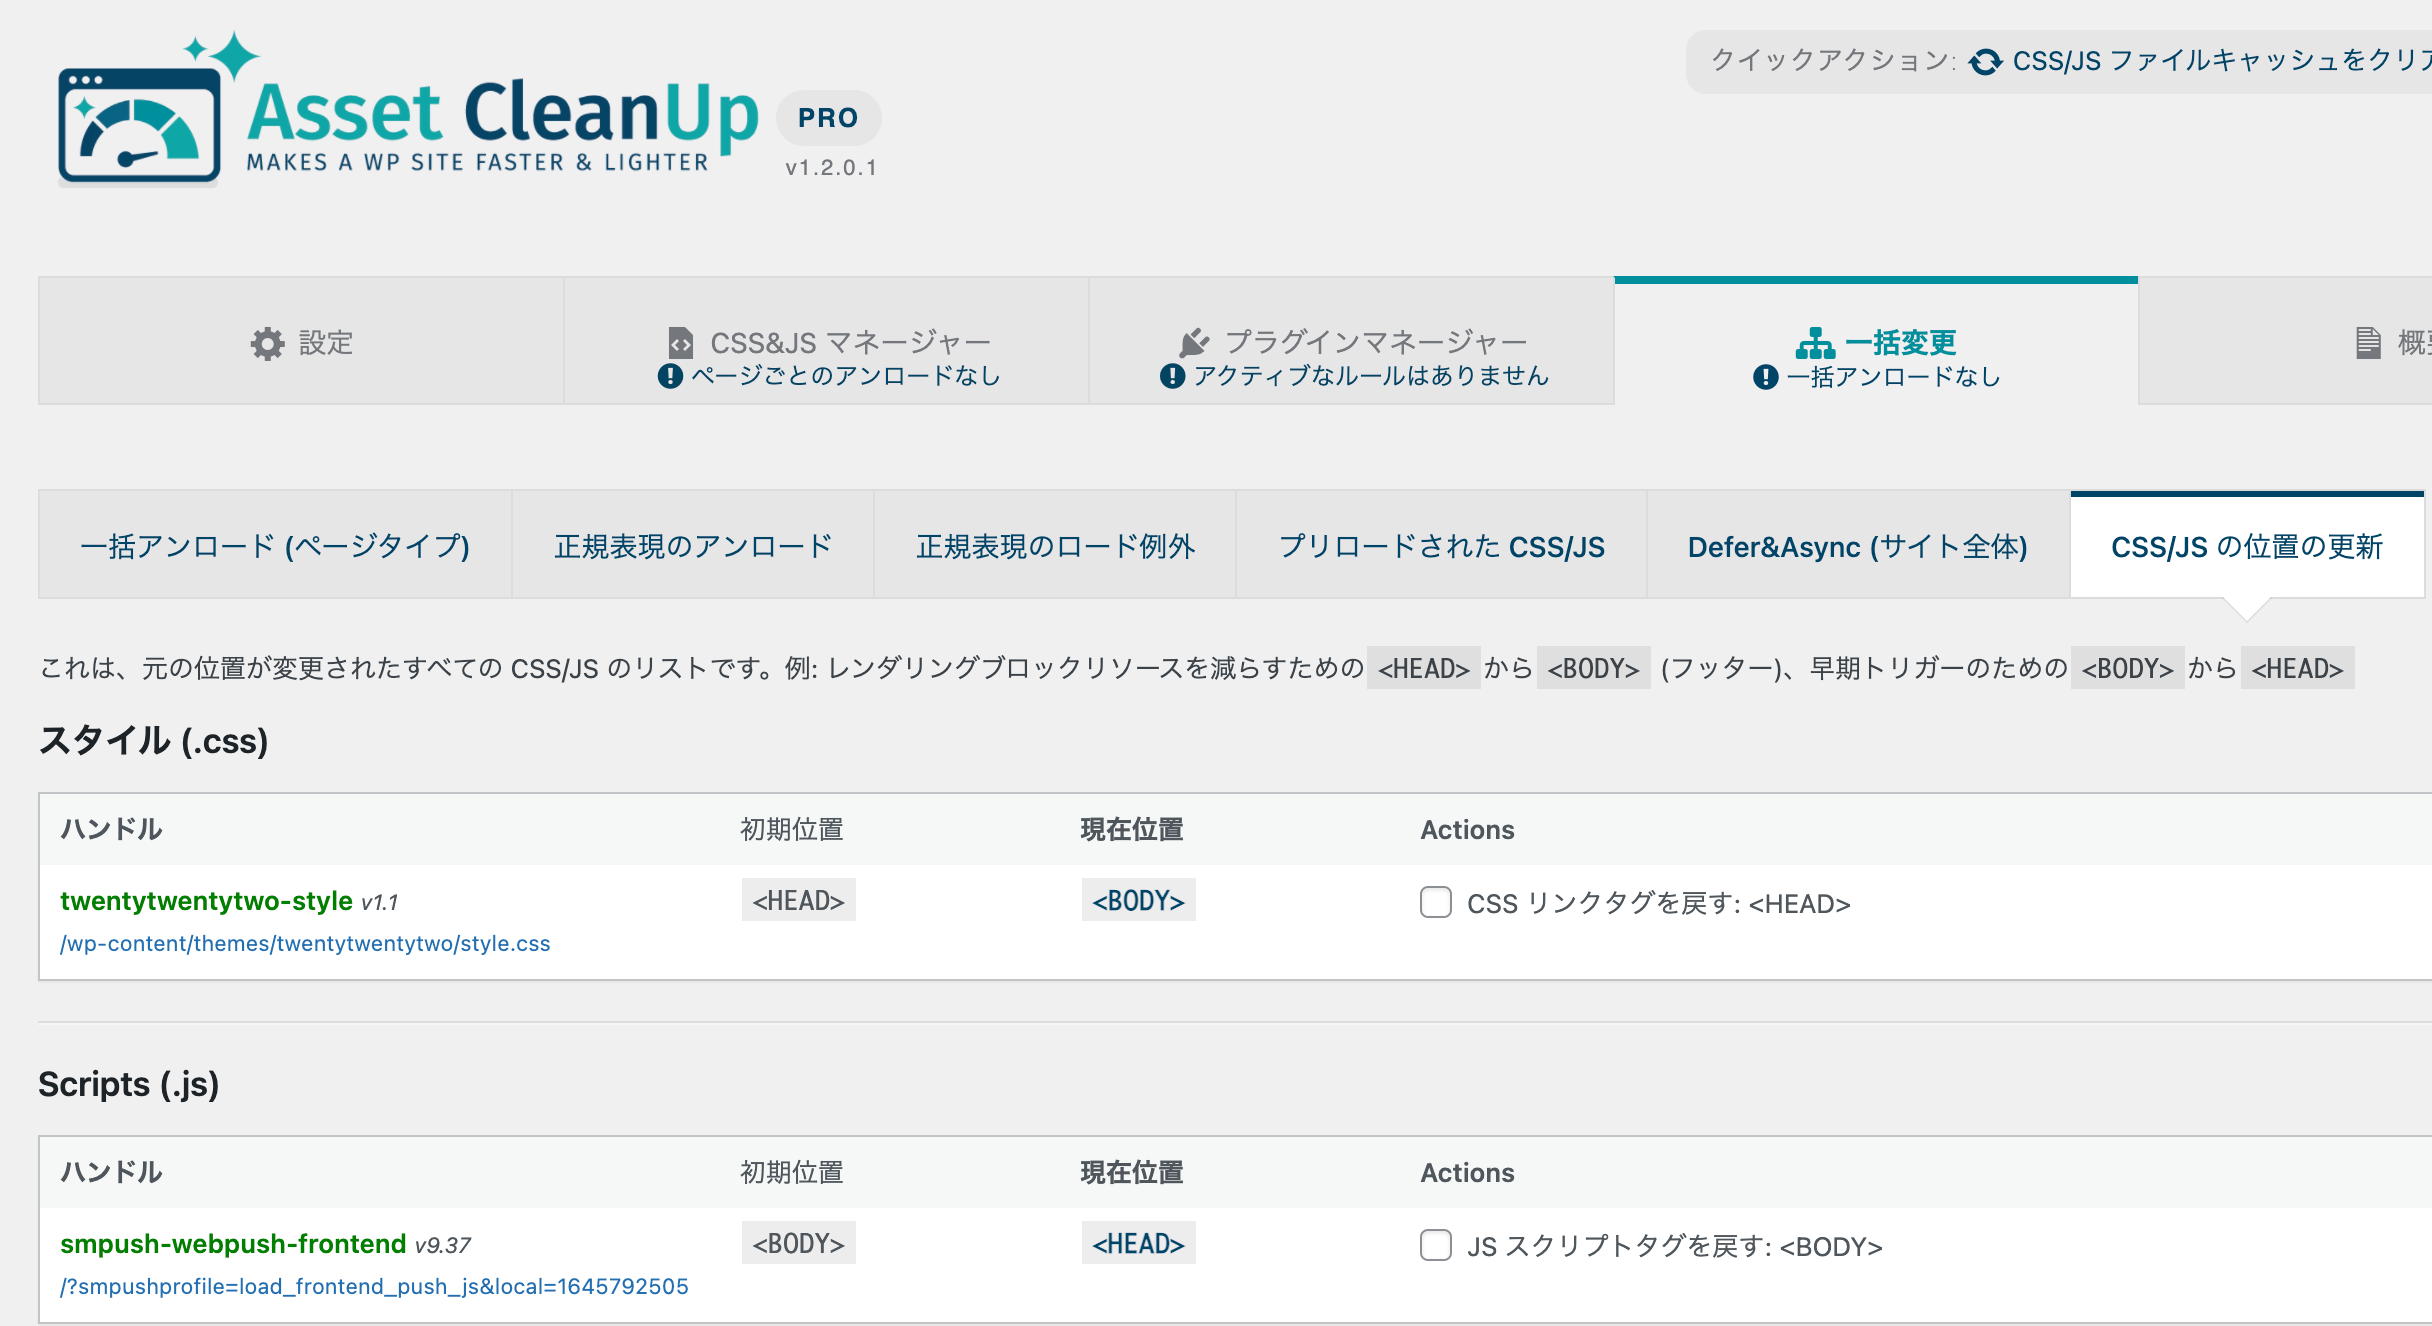Switch to 正規表現のロード例外 sub-tab

coord(1056,546)
